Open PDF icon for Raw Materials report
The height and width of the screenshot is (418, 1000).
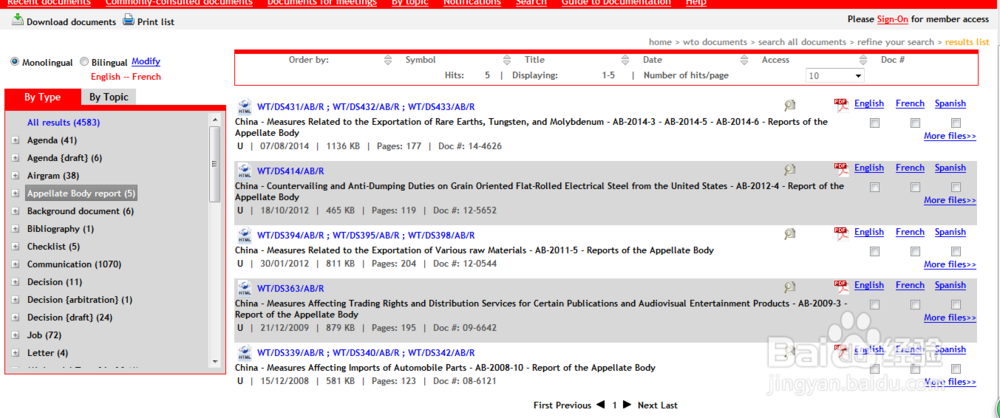(841, 233)
